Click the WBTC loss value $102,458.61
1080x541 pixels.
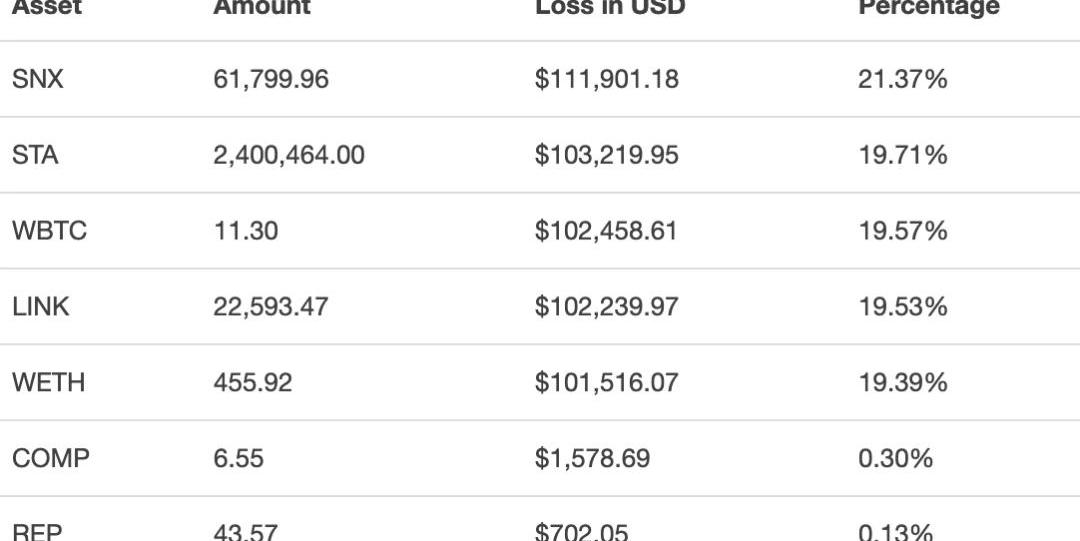(x=607, y=232)
